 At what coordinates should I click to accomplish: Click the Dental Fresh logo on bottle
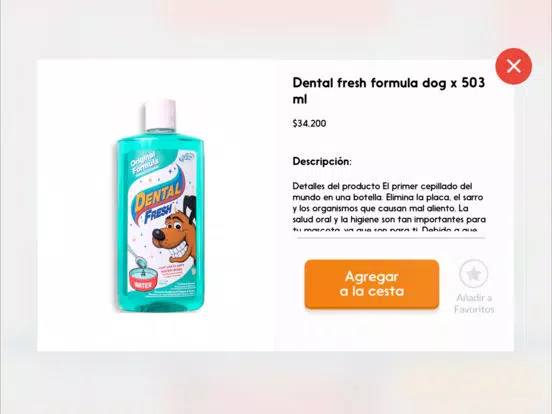coord(157,203)
